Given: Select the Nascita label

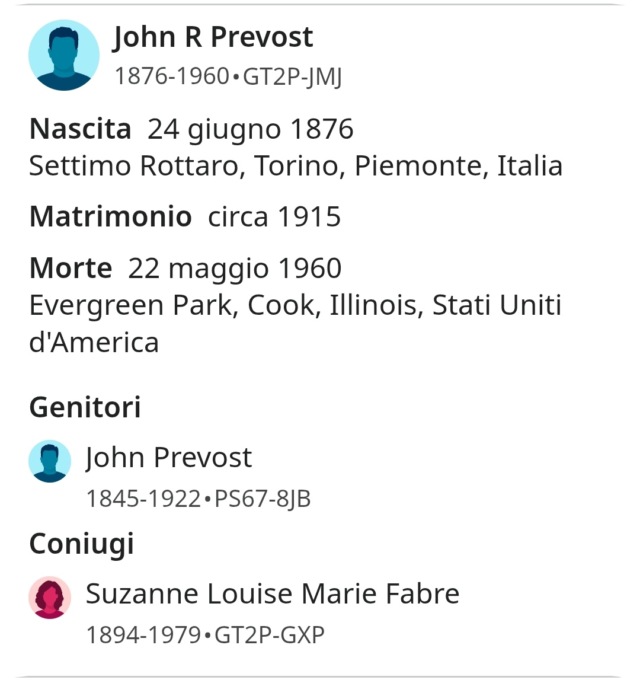Looking at the screenshot, I should [80, 129].
